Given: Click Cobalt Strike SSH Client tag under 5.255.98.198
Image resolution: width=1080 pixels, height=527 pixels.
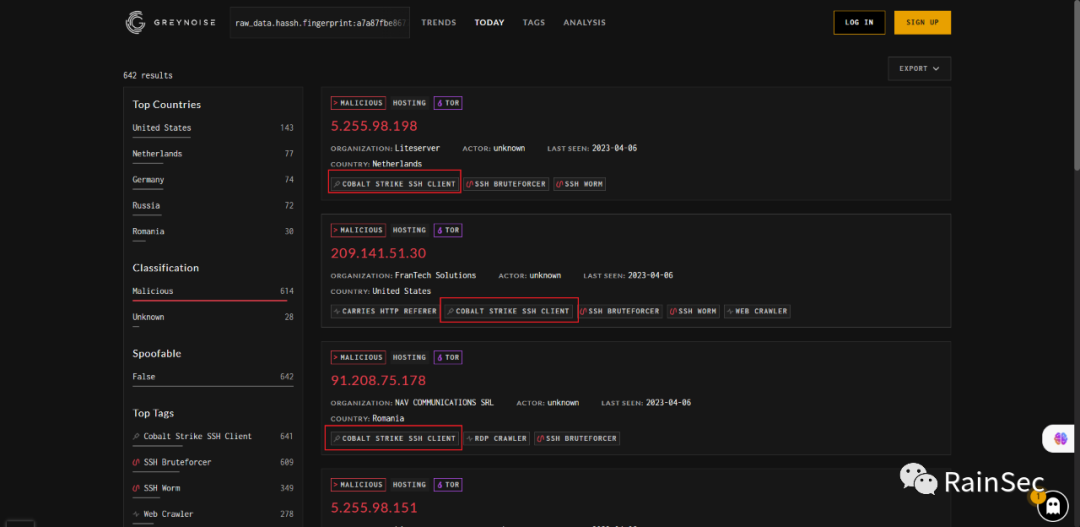Looking at the screenshot, I should tap(395, 184).
